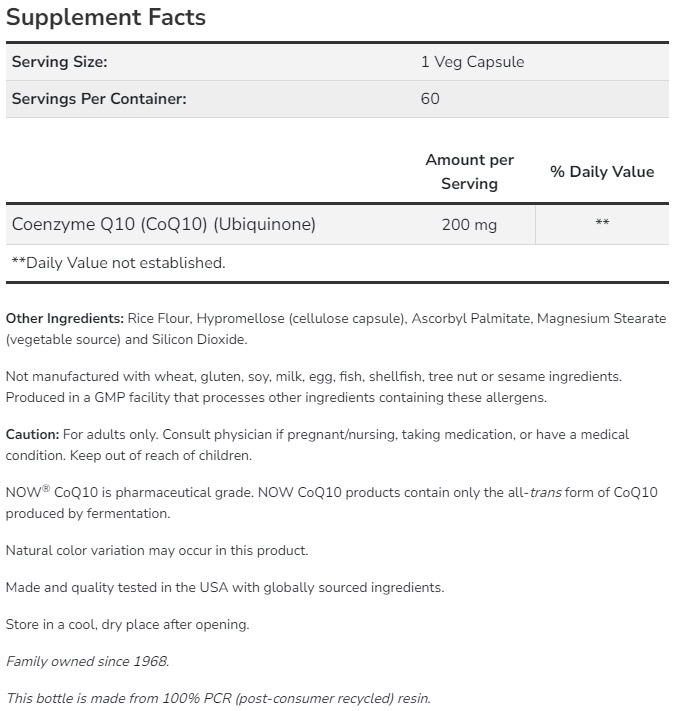This screenshot has height=711, width=675.
Task: Click the double asterisk daily value cell
Action: click(x=602, y=225)
